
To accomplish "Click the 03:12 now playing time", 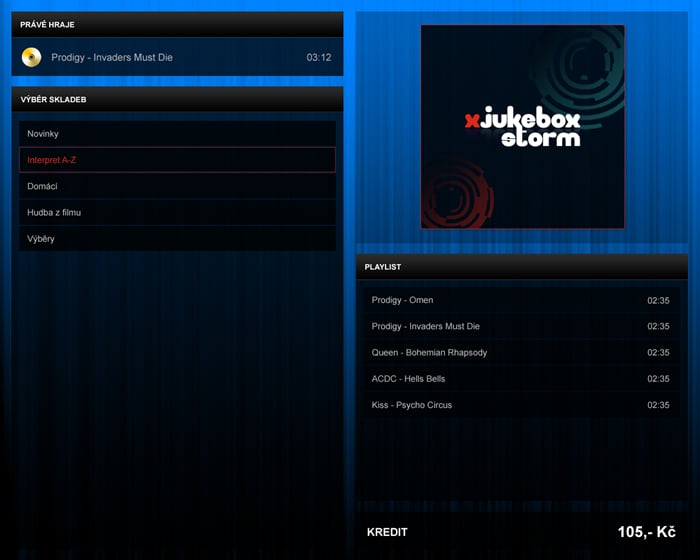I will tap(318, 58).
